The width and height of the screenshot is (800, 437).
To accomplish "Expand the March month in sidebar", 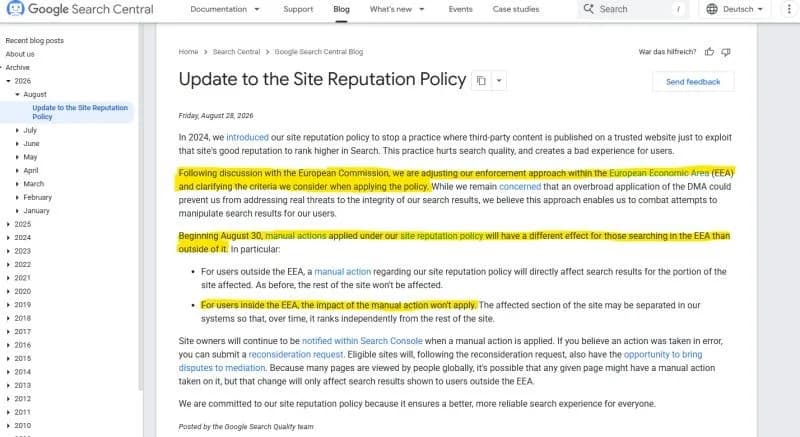I will [17, 184].
